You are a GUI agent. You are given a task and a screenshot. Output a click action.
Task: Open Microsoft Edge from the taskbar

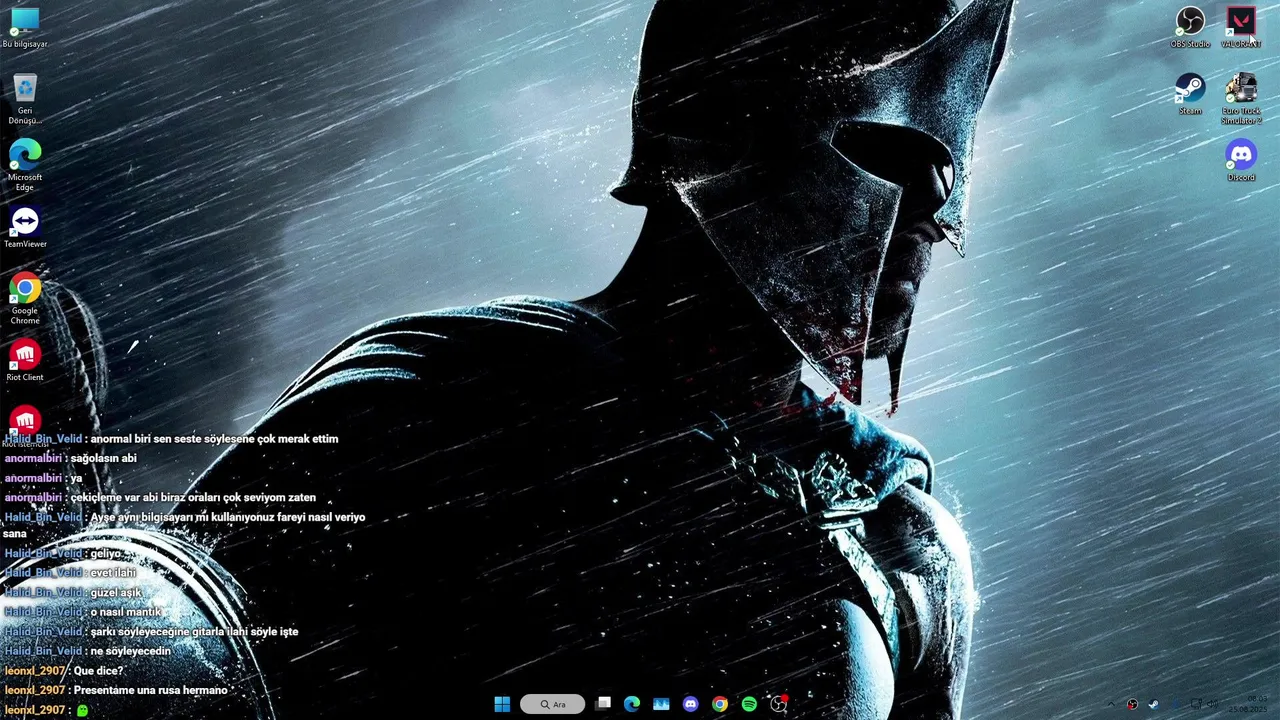click(x=632, y=704)
